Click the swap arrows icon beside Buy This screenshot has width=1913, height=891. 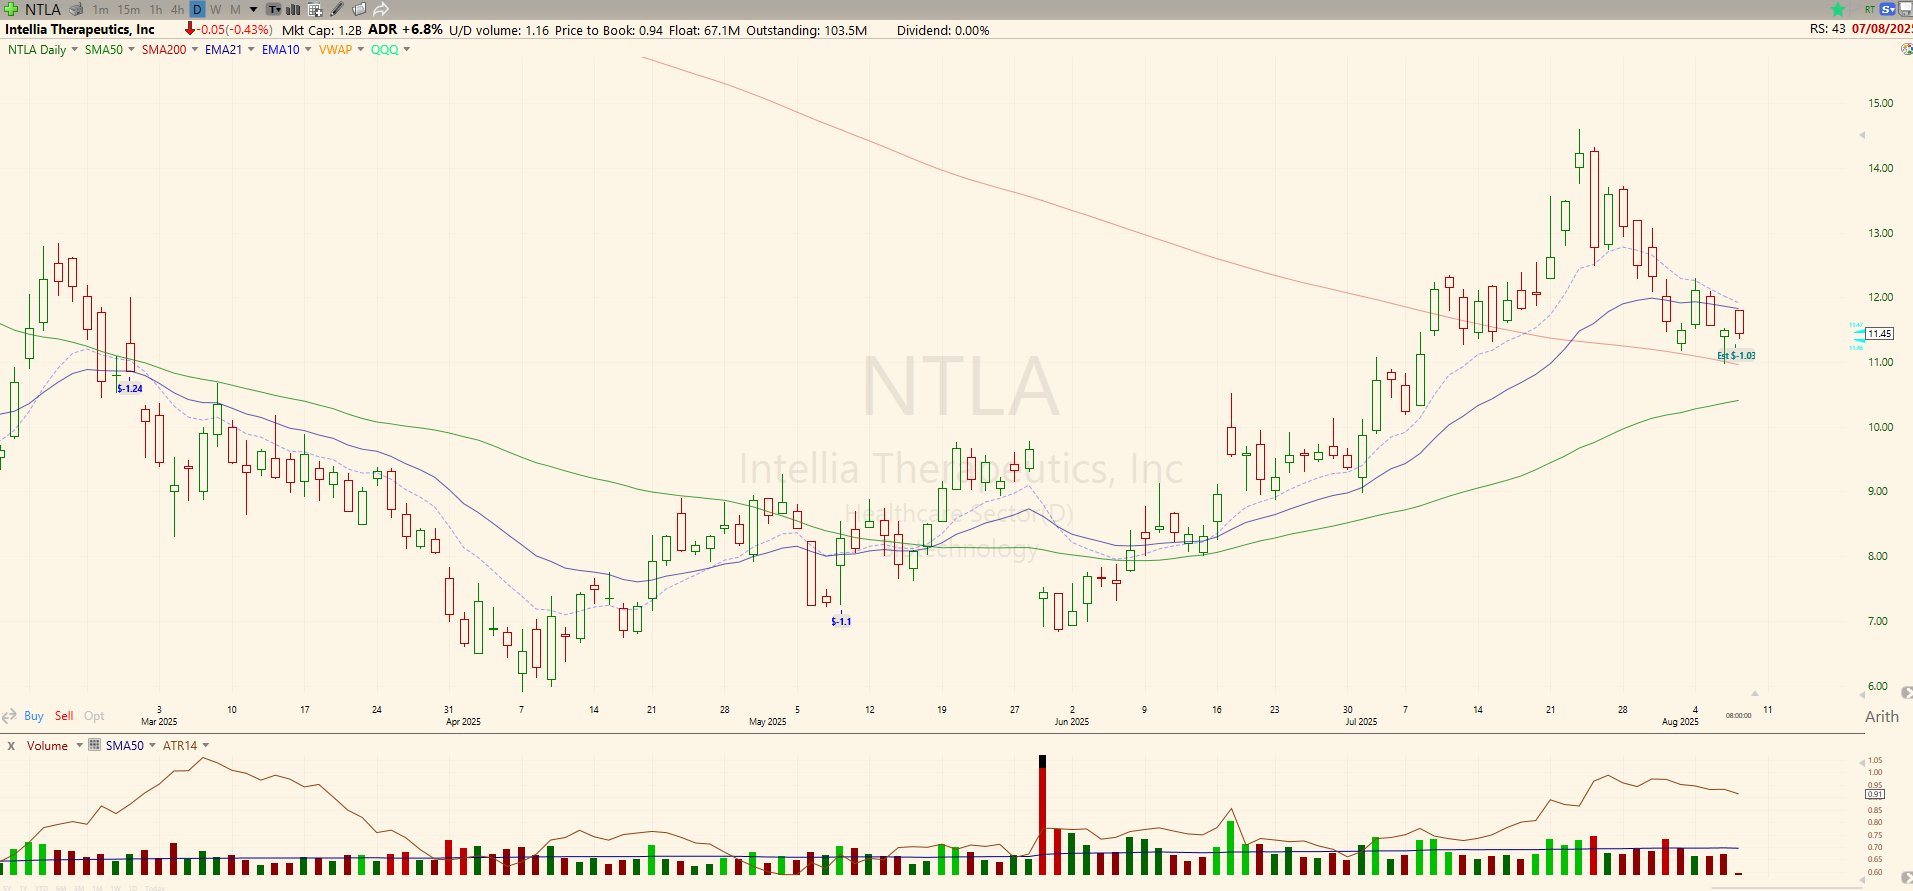(10, 716)
